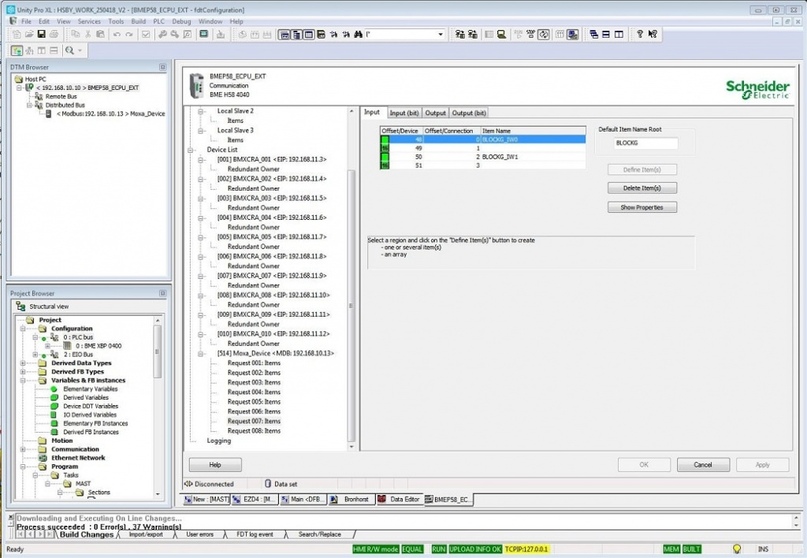This screenshot has height=558, width=807.
Task: Open the PLC menu
Action: coord(159,21)
